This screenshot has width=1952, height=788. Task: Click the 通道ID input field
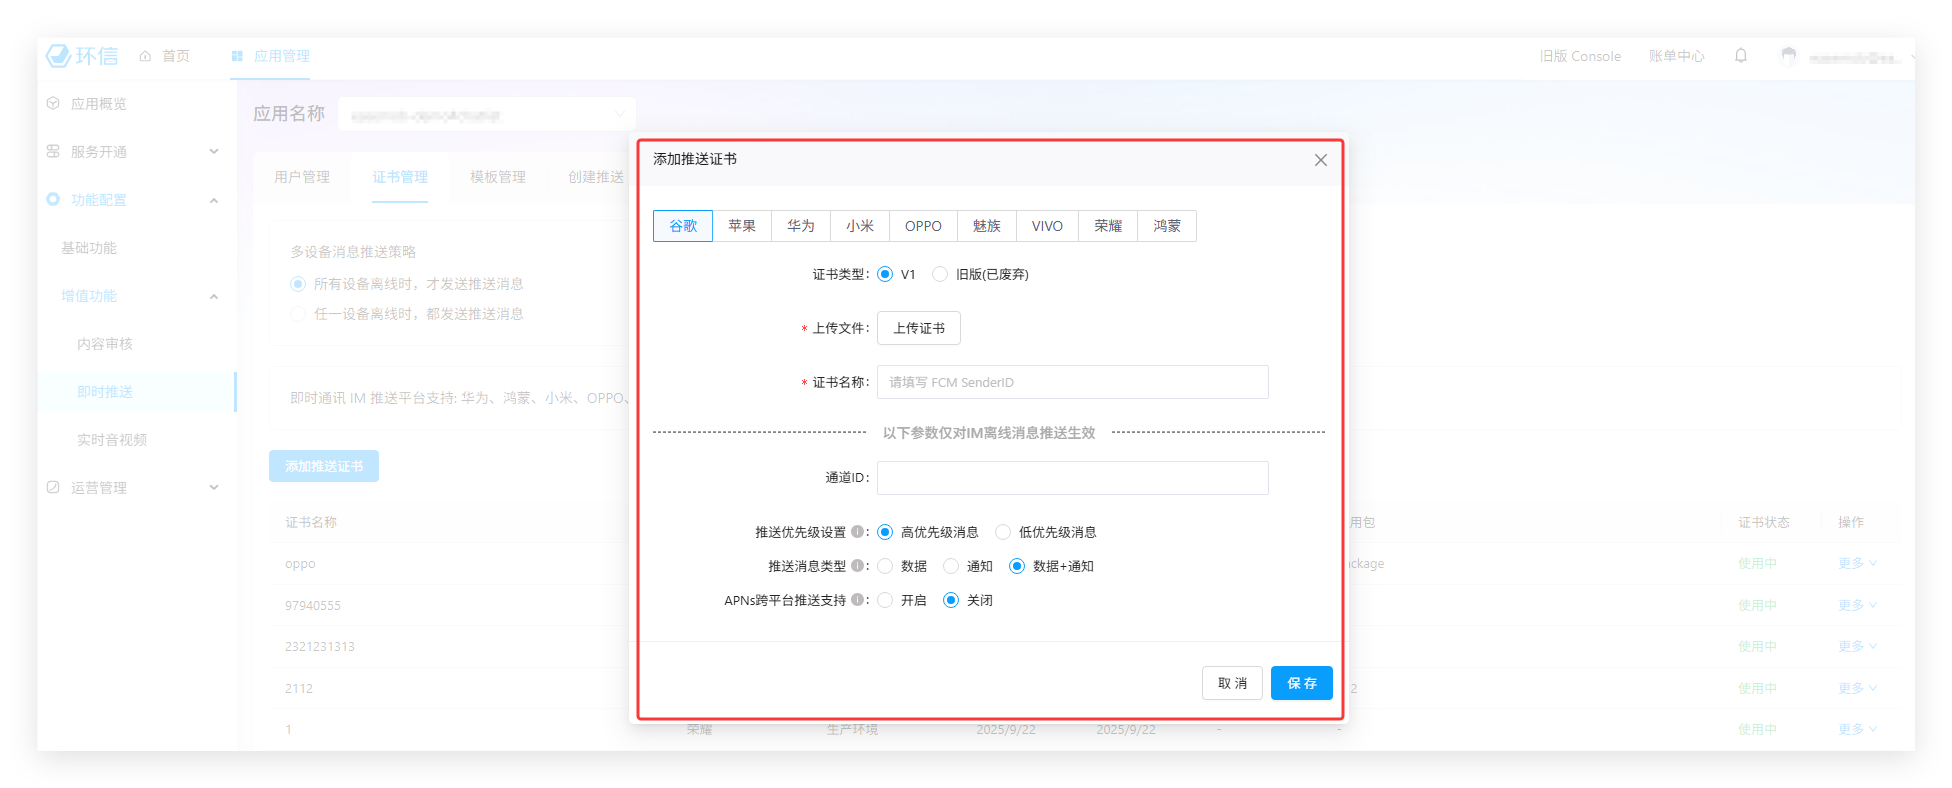click(x=1072, y=478)
